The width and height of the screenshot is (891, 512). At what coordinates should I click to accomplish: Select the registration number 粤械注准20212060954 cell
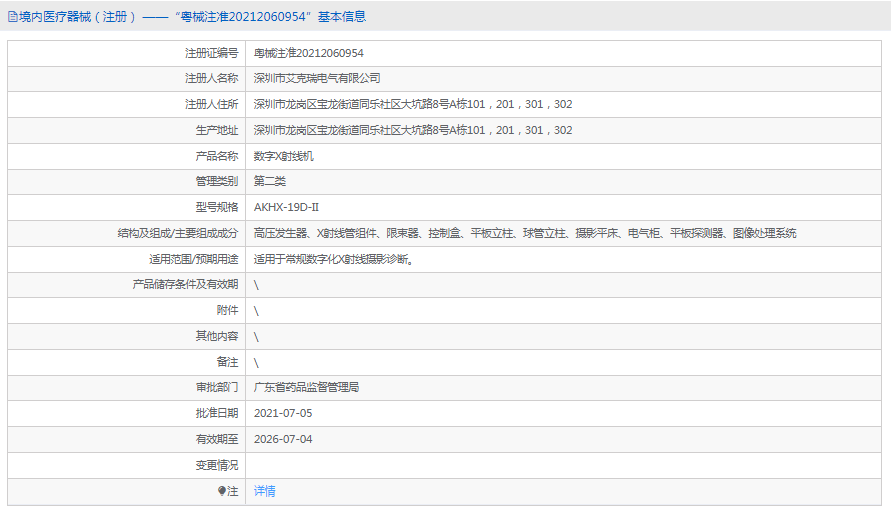pyautogui.click(x=309, y=53)
